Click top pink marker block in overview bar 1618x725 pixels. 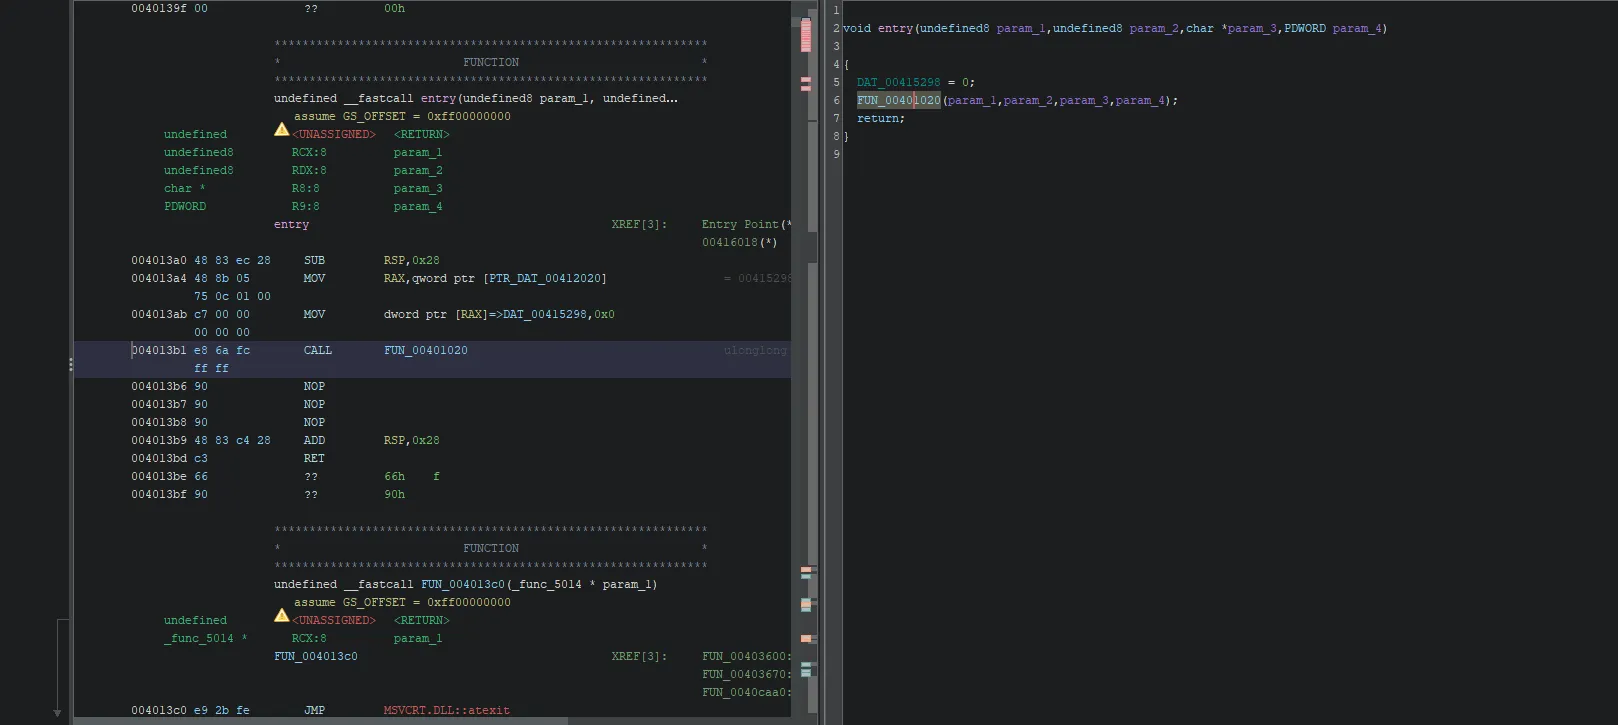coord(806,35)
